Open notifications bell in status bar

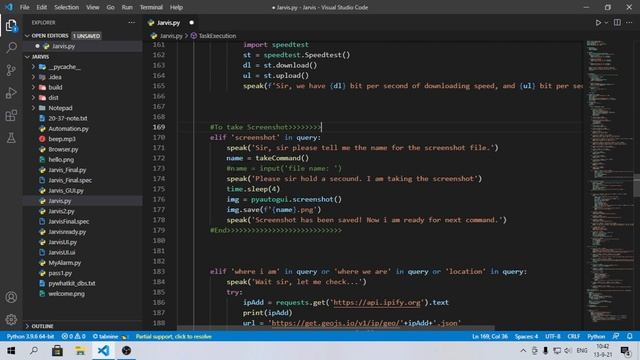tap(630, 336)
